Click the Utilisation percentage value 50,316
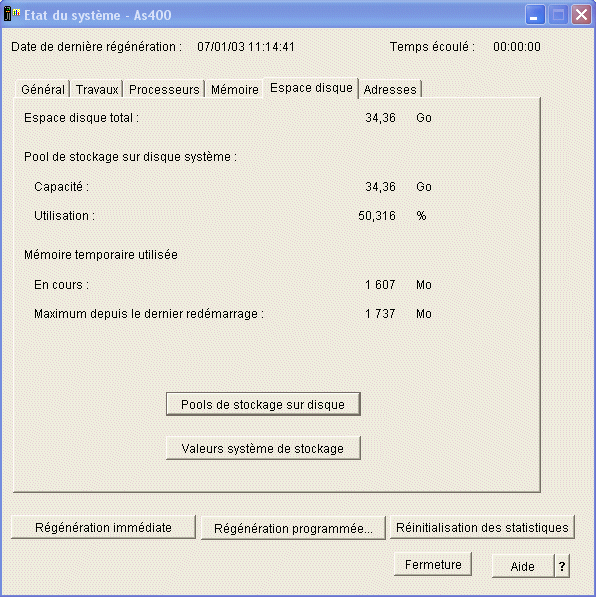The height and width of the screenshot is (597, 596). tap(377, 216)
